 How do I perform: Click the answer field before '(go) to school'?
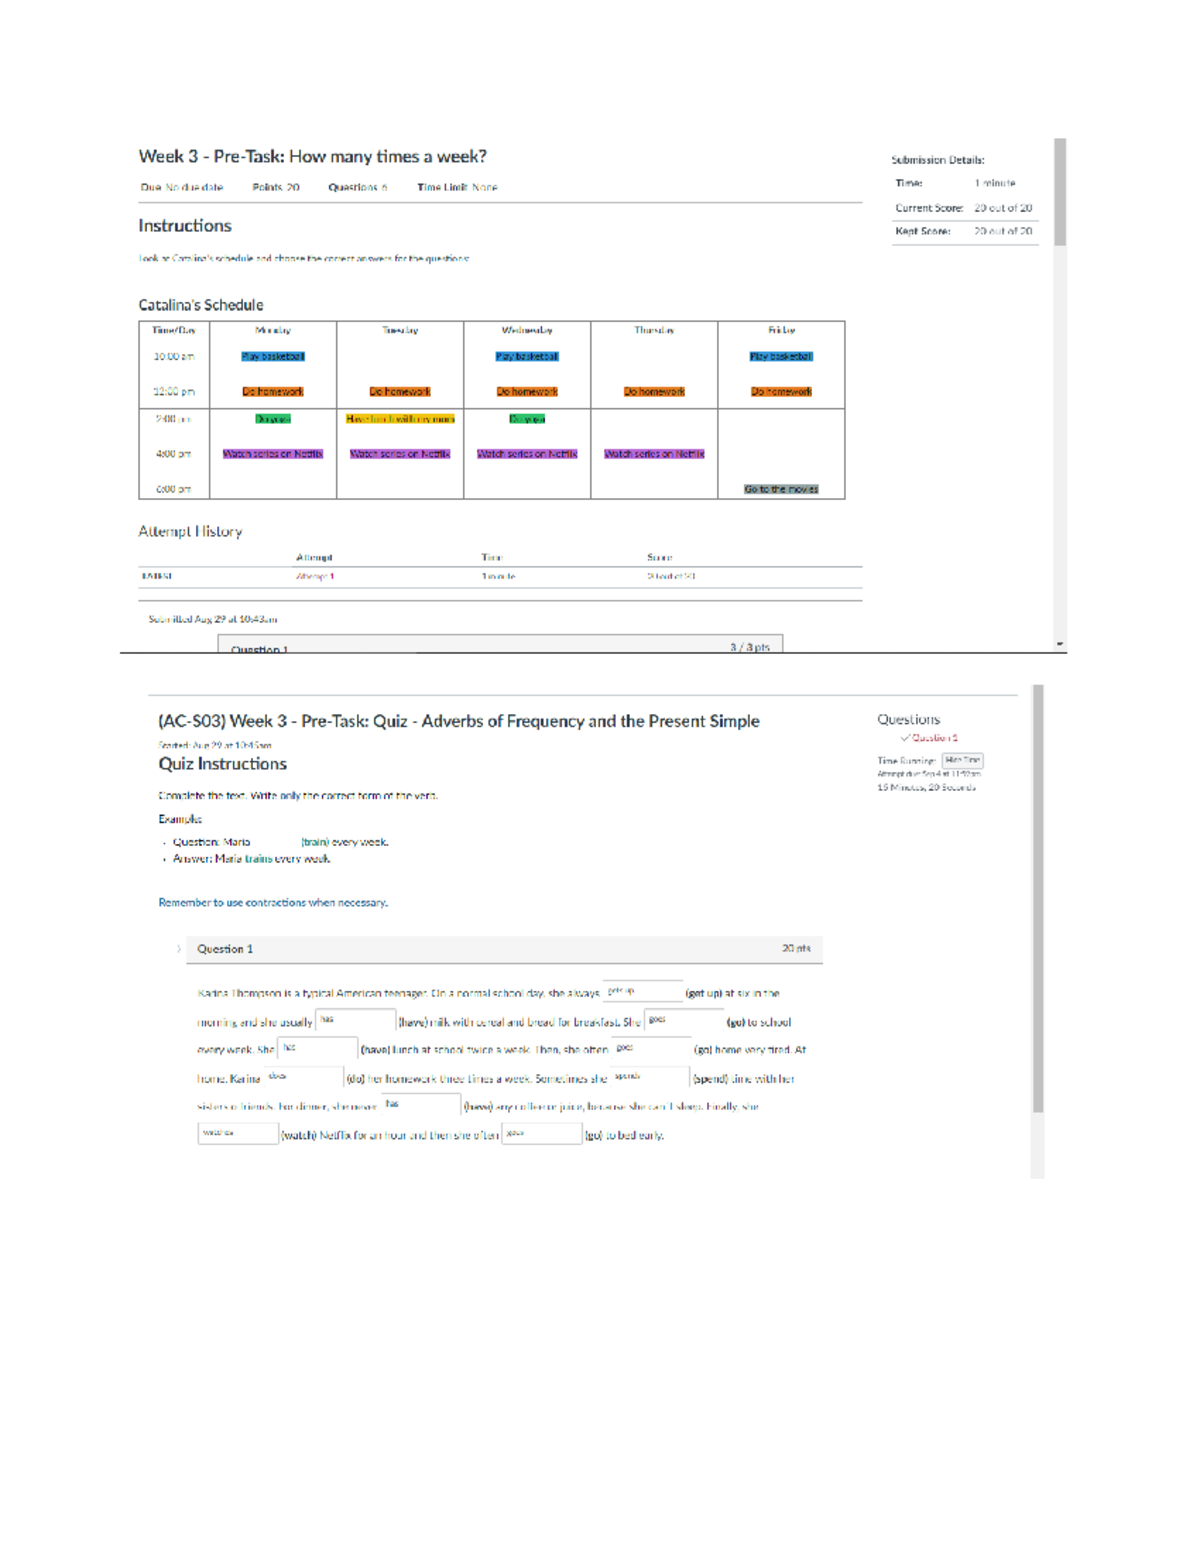click(684, 1021)
